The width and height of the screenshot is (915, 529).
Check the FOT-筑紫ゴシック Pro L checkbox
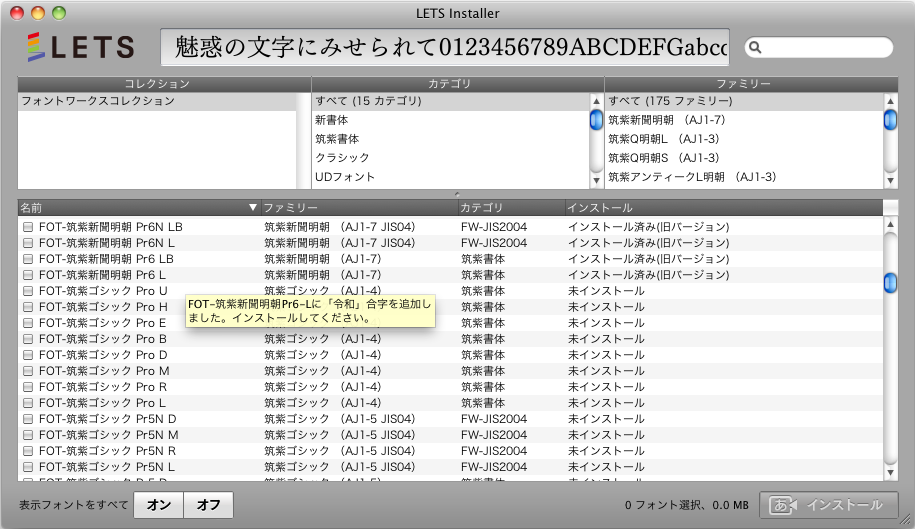pyautogui.click(x=28, y=403)
